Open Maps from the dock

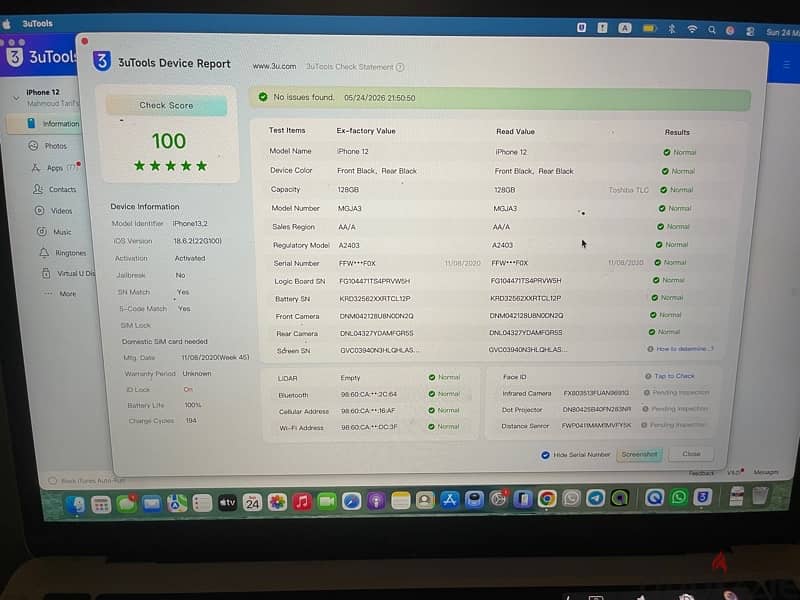pos(177,504)
